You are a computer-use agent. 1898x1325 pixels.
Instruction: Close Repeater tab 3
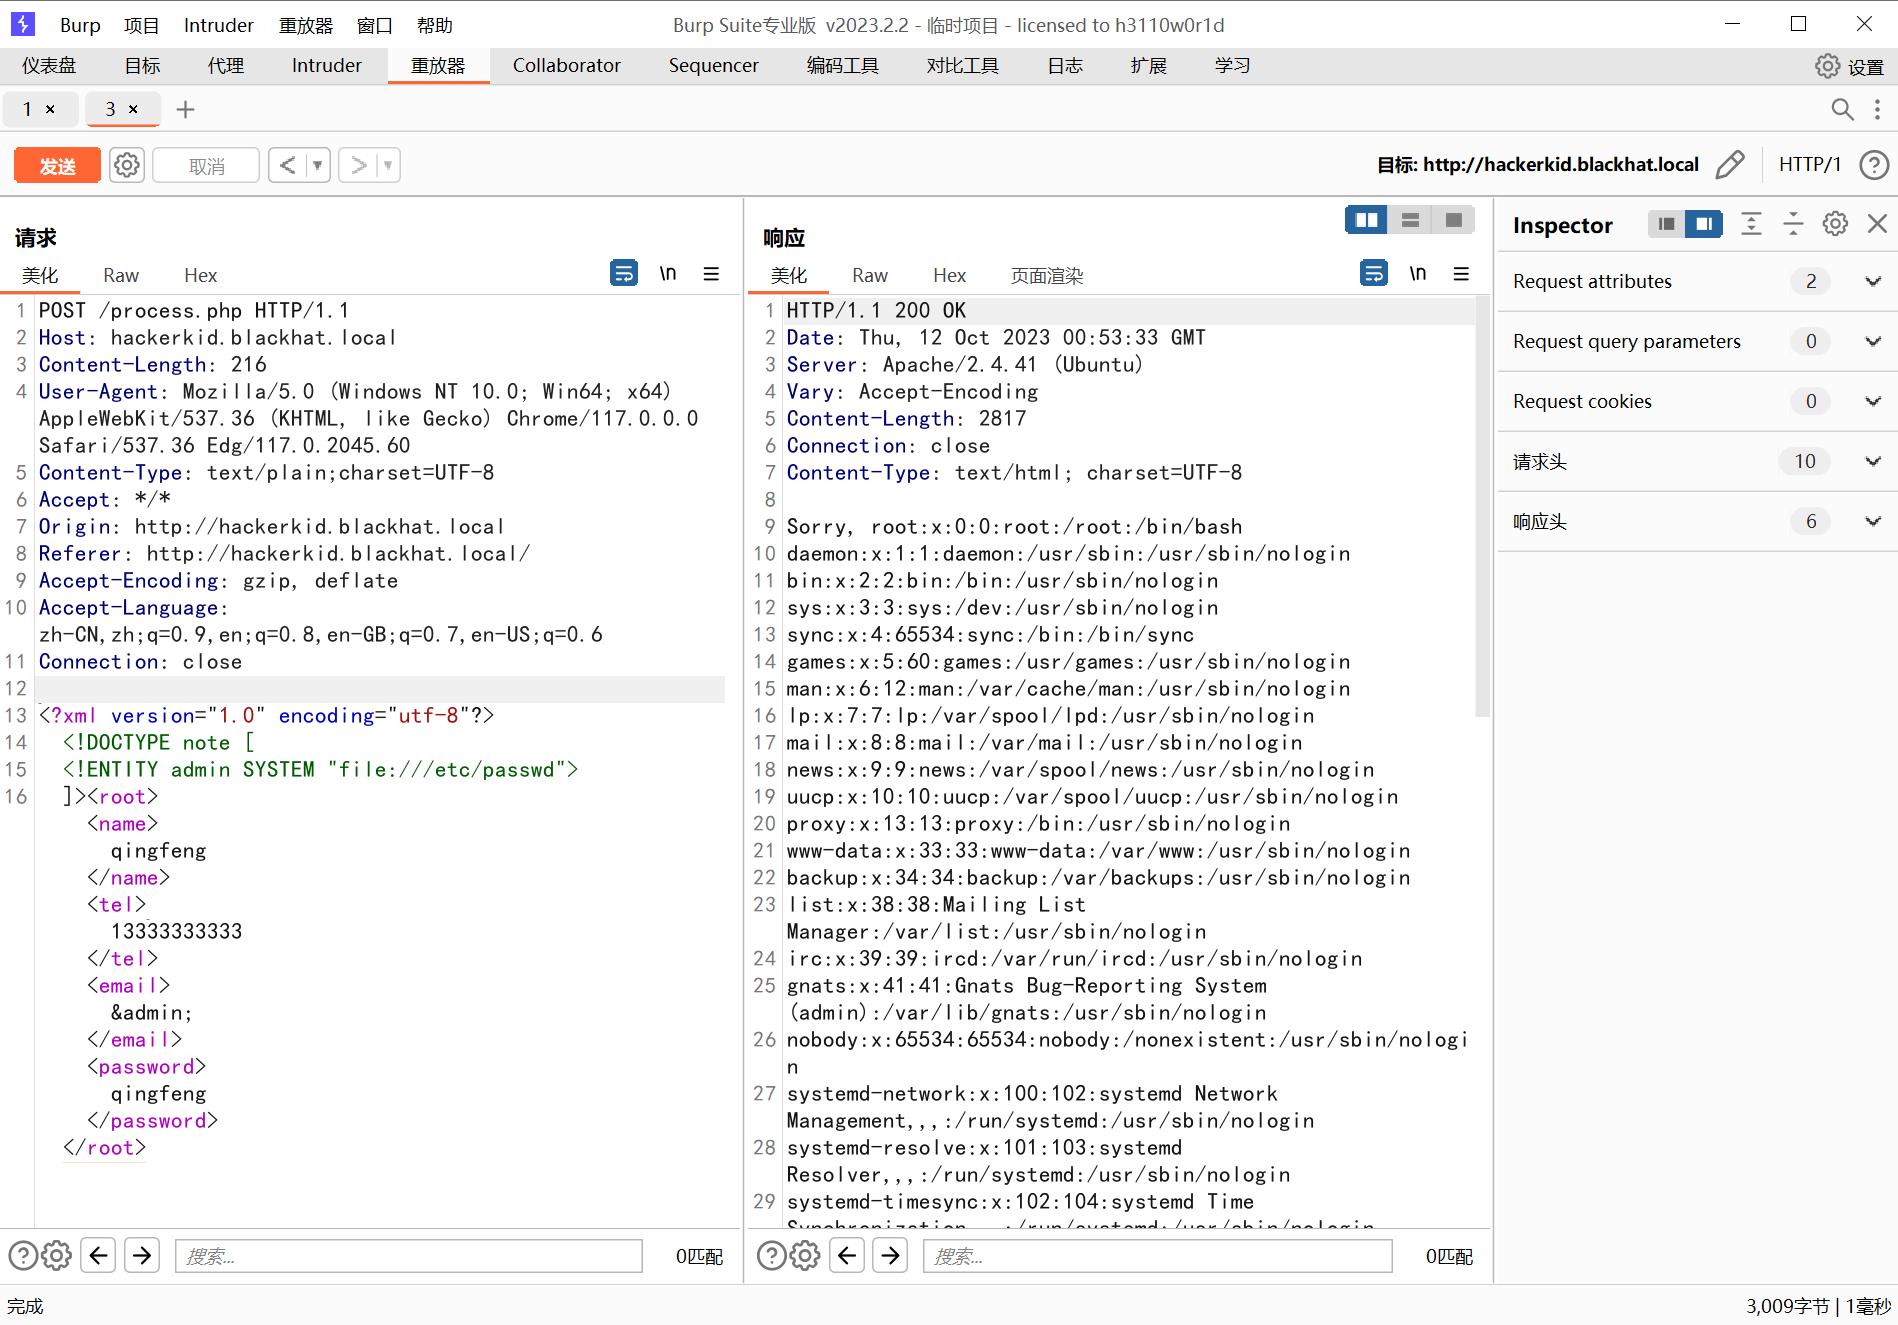[x=133, y=109]
